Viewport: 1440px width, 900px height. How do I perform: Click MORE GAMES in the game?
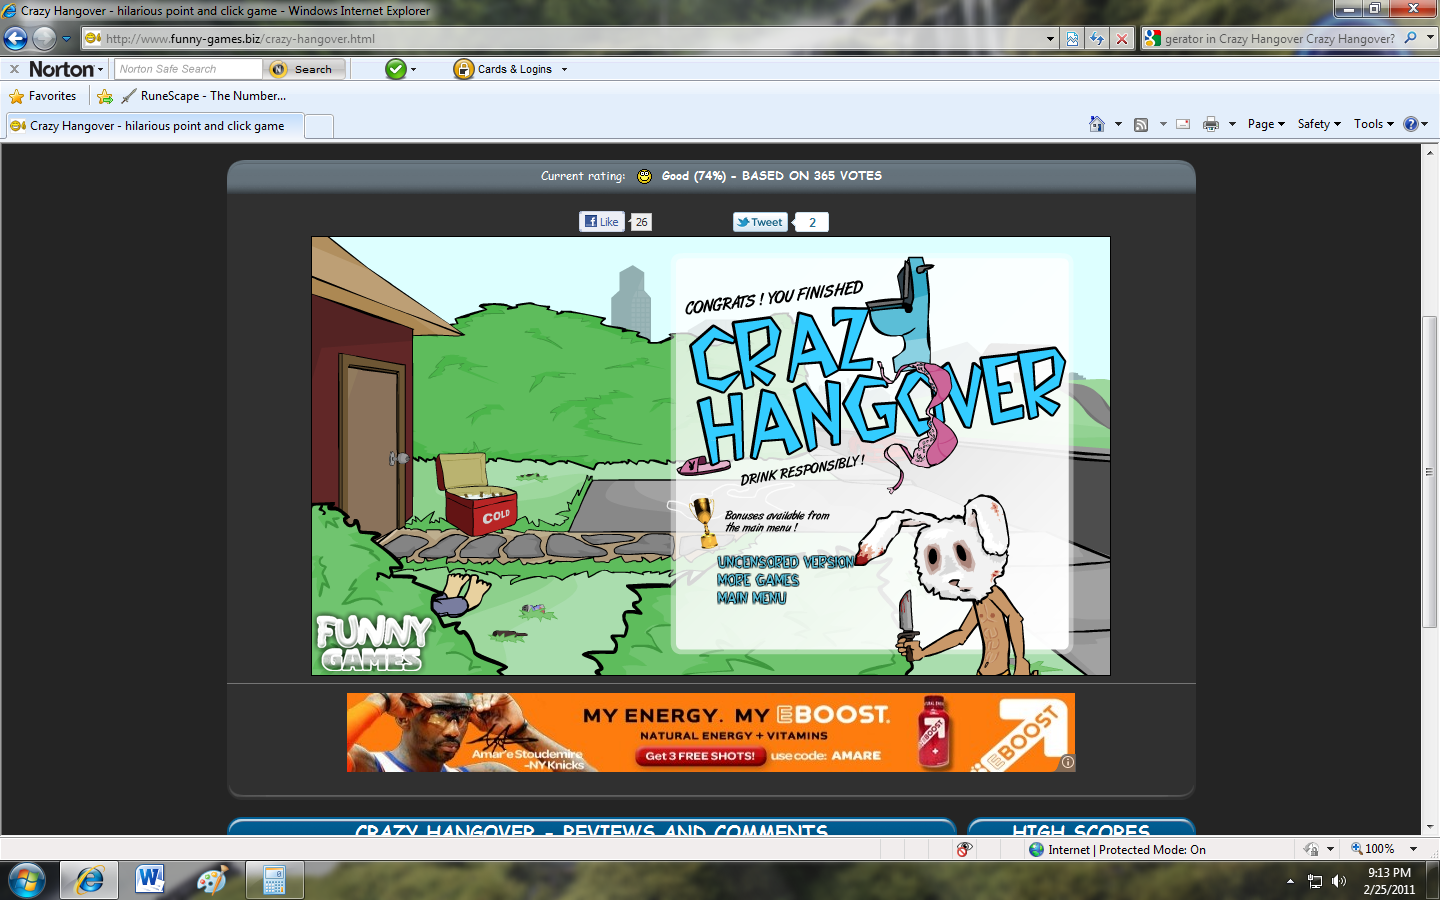pyautogui.click(x=758, y=580)
